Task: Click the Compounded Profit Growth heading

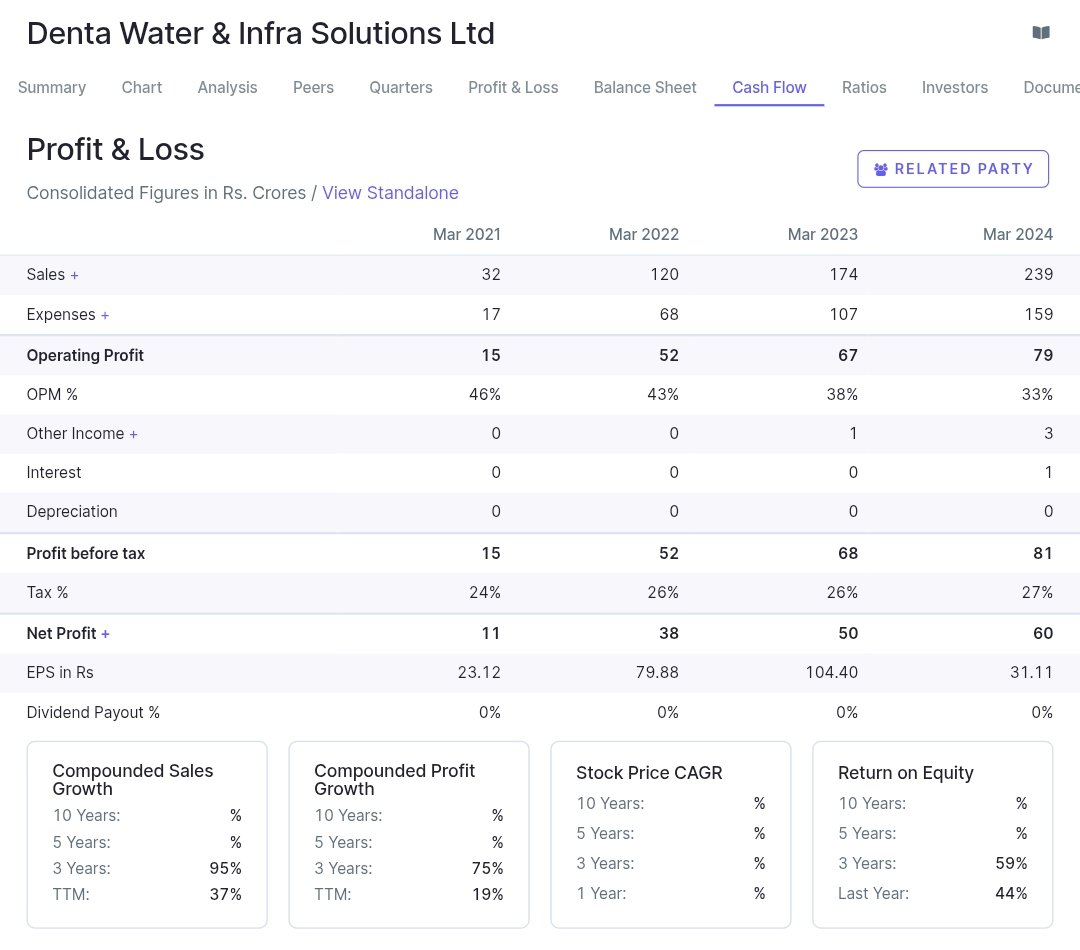Action: click(x=394, y=780)
